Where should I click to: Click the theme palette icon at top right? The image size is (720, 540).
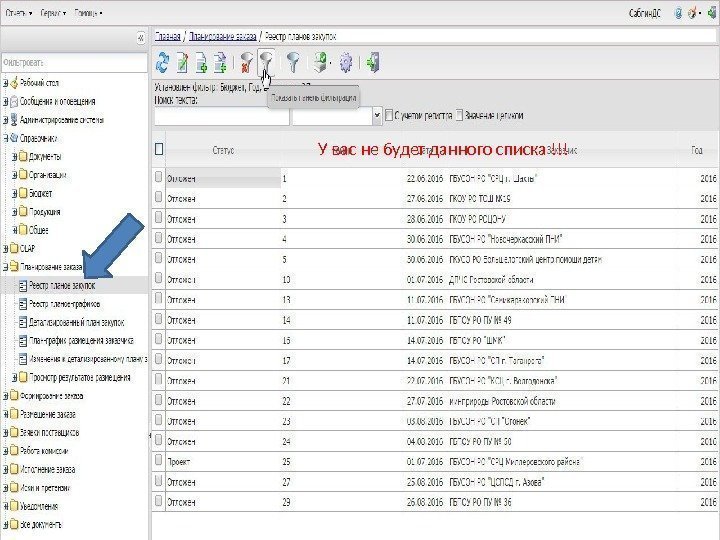[x=692, y=13]
